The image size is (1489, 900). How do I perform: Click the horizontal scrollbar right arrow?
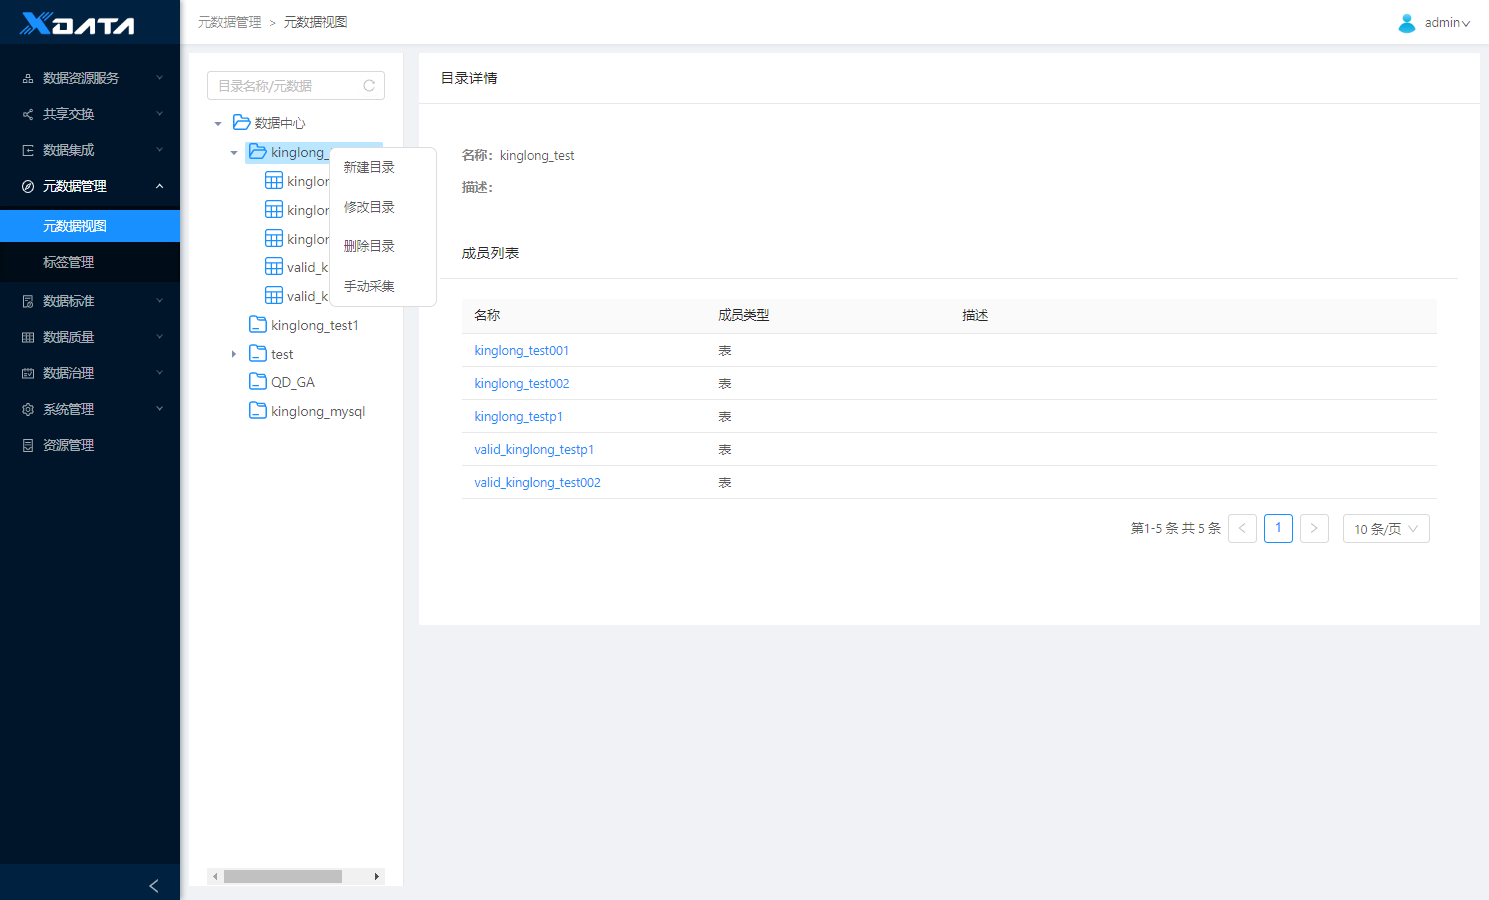pyautogui.click(x=377, y=876)
